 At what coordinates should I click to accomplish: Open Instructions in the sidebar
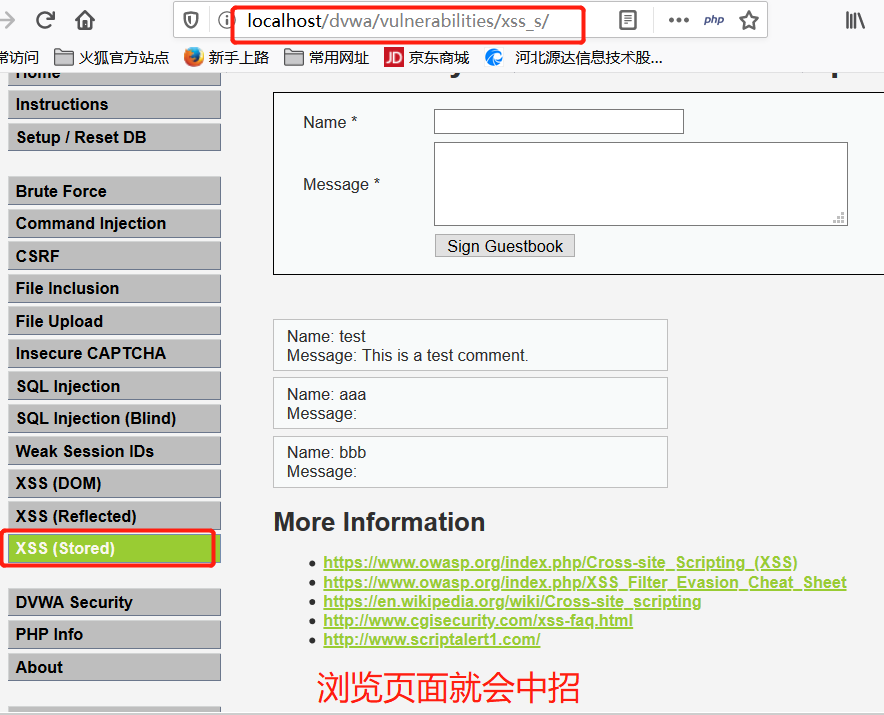click(x=114, y=105)
